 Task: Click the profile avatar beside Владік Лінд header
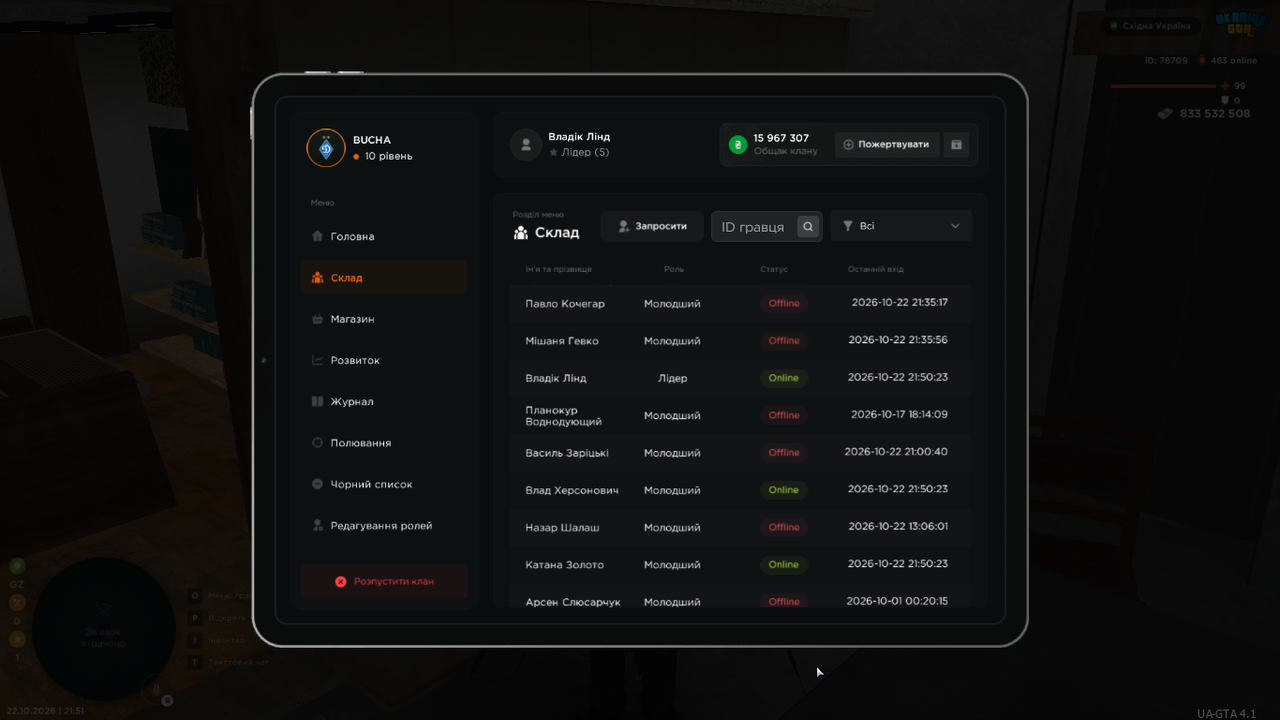(x=526, y=144)
